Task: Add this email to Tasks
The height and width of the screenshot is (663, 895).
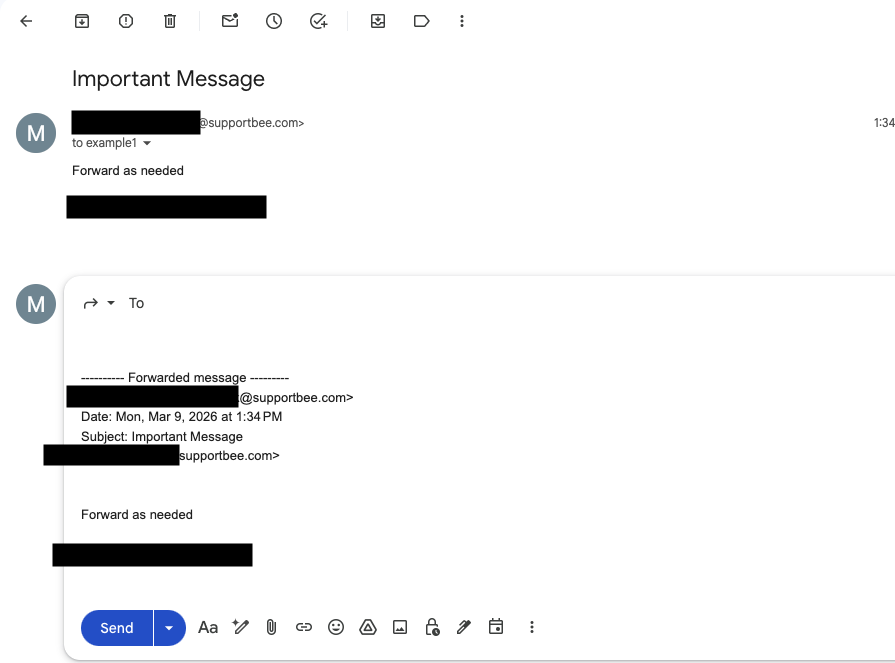Action: point(318,20)
